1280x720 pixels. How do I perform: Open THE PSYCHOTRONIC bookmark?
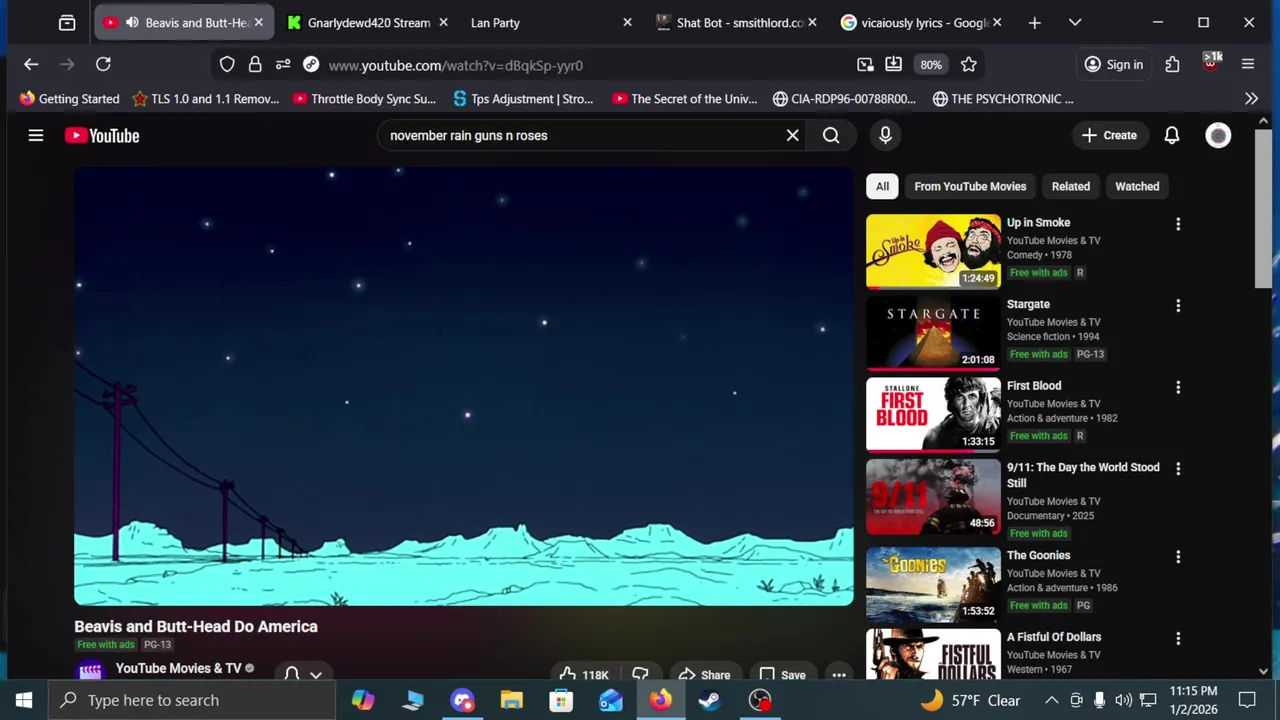point(1003,98)
